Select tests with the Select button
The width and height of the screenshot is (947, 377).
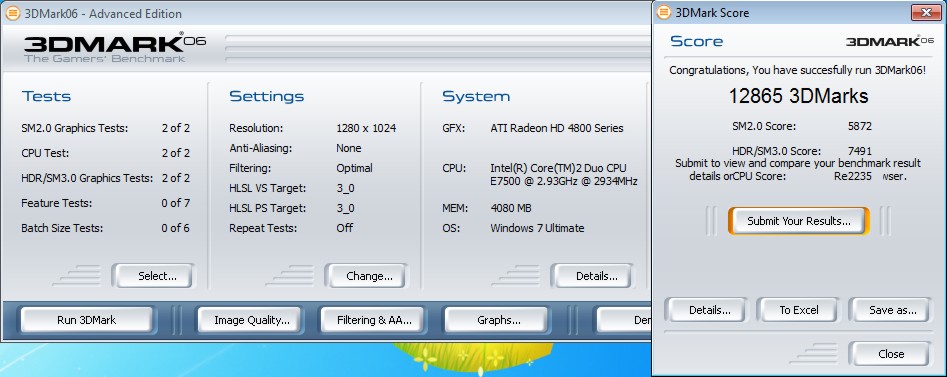click(157, 276)
